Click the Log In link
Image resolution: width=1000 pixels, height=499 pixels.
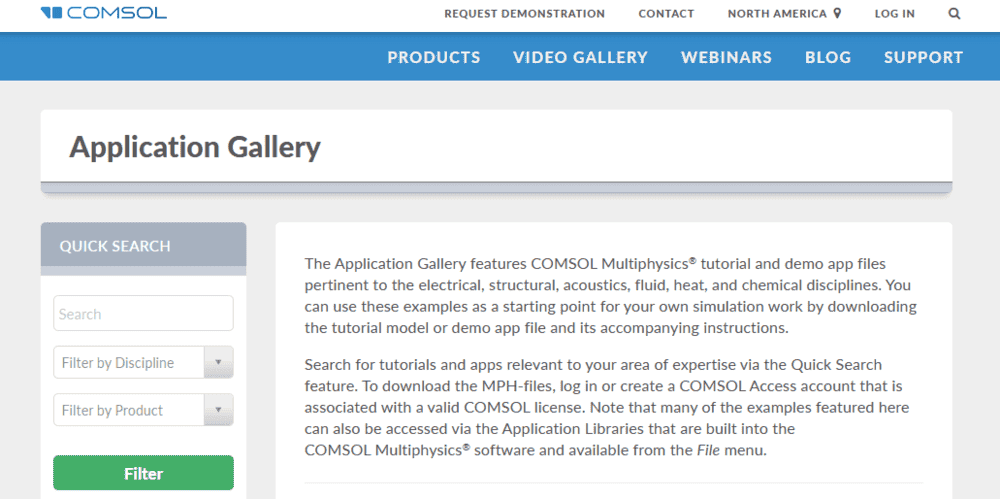tap(894, 14)
